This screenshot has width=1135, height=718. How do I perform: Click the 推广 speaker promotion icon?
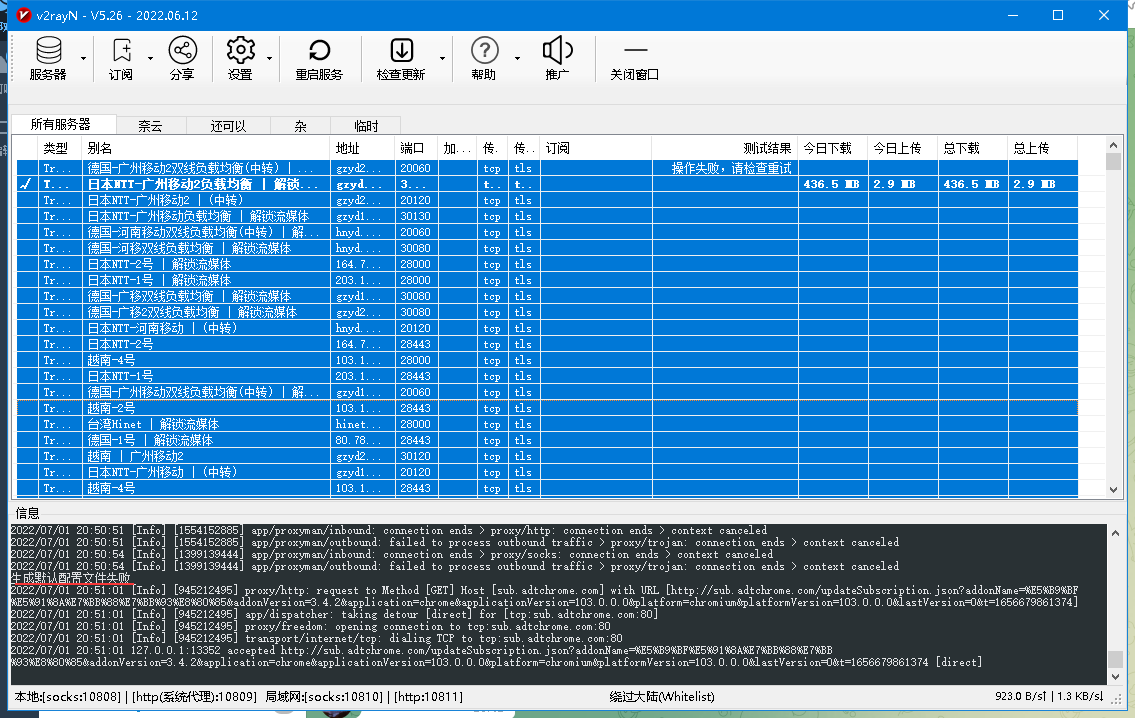557,51
